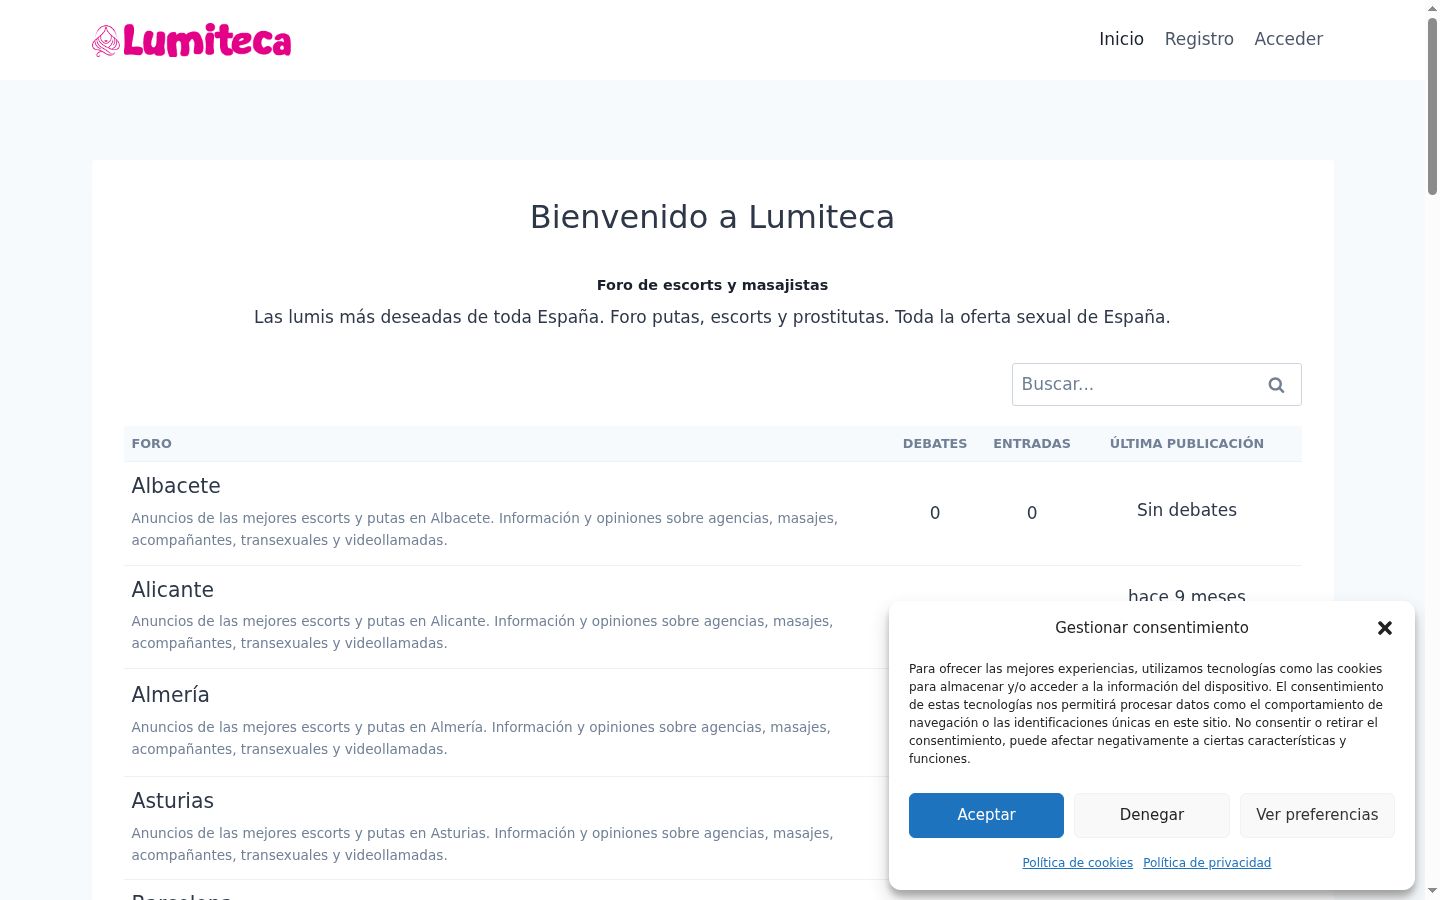This screenshot has height=900, width=1440.
Task: Open the Acceder login link
Action: [x=1288, y=39]
